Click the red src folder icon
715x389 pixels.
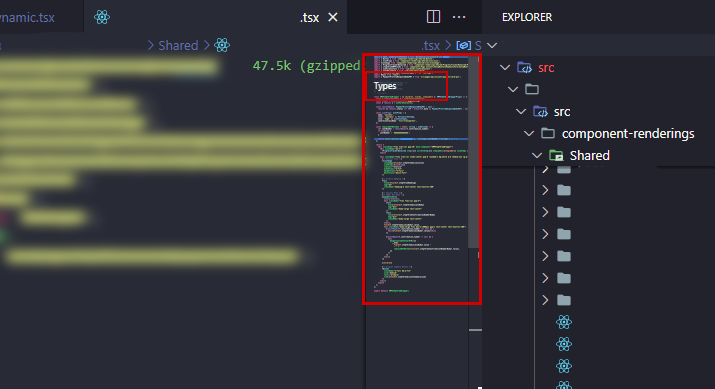(524, 67)
